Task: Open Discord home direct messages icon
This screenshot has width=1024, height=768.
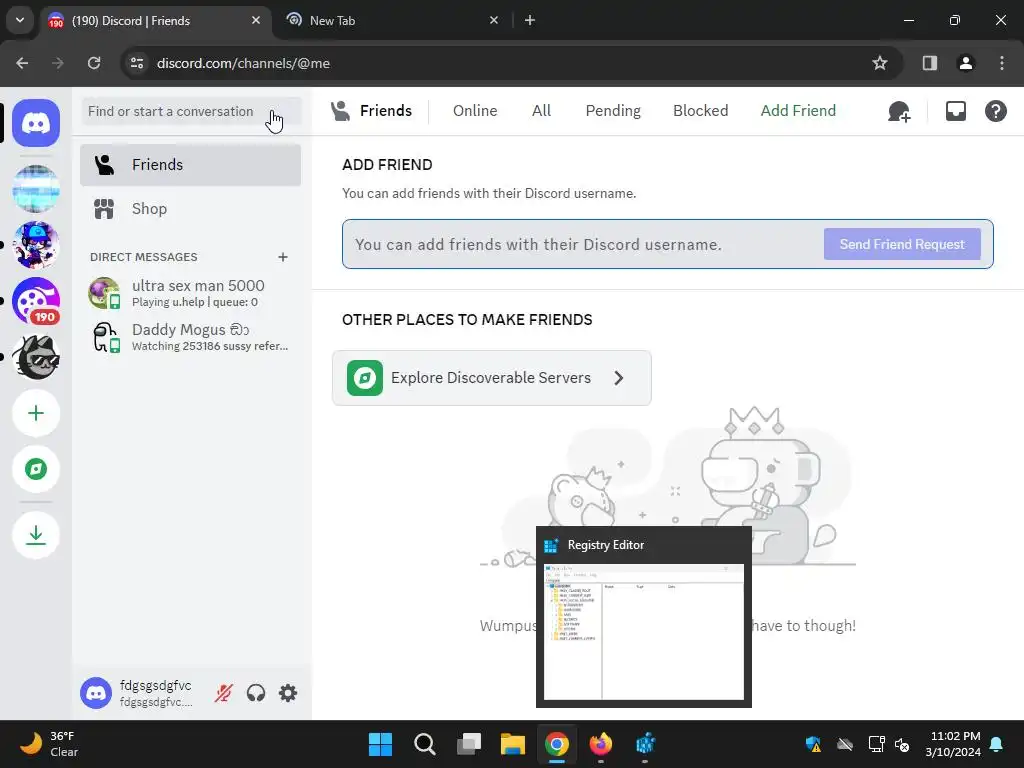Action: point(36,123)
